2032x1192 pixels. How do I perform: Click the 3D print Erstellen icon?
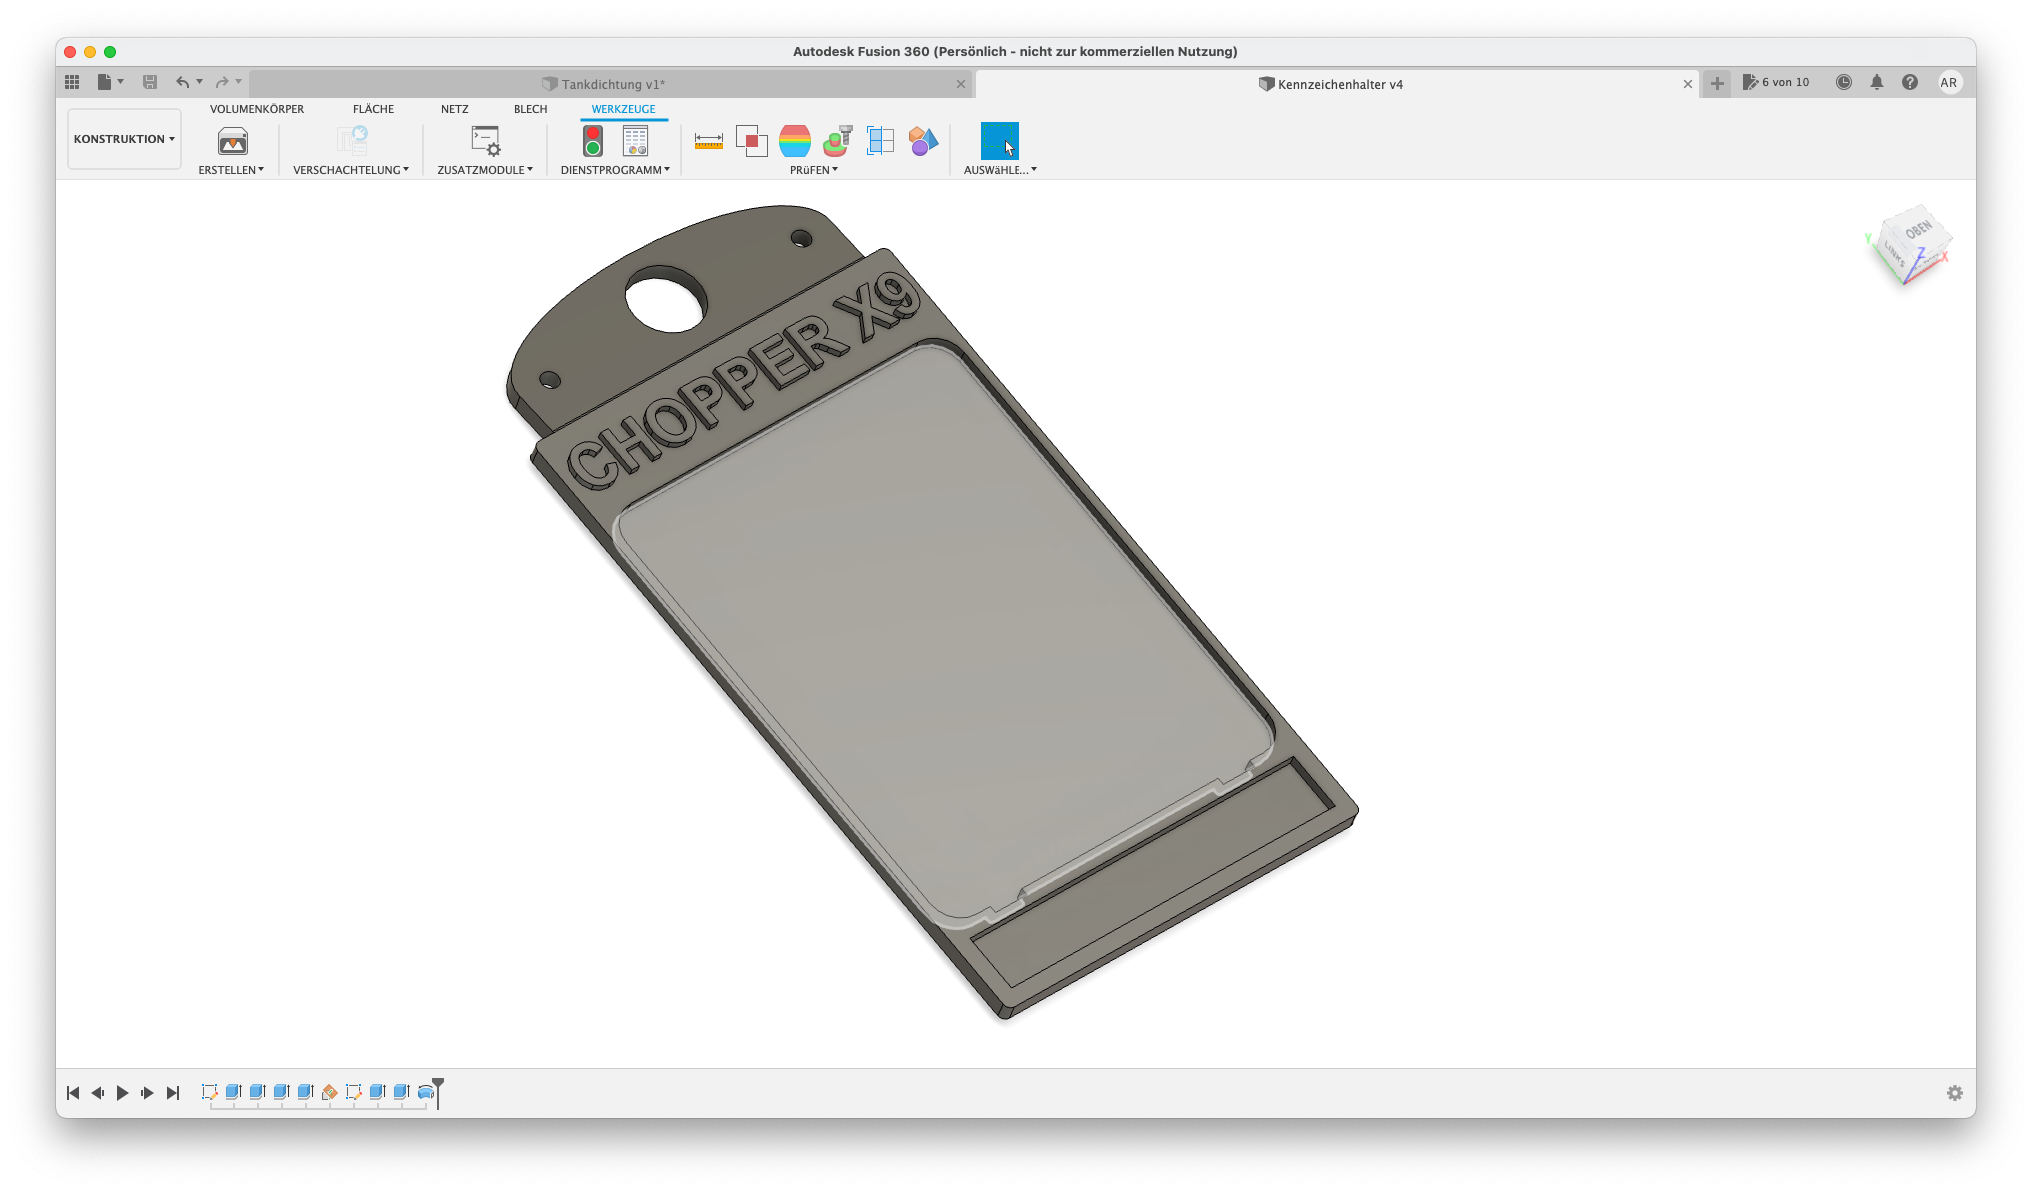232,141
